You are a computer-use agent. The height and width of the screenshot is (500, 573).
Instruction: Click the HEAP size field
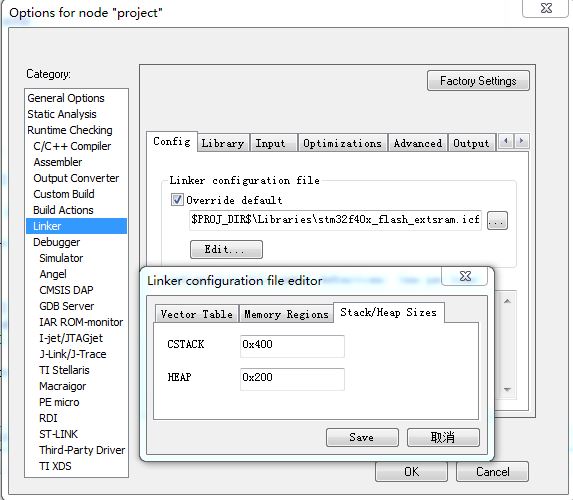[x=292, y=379]
